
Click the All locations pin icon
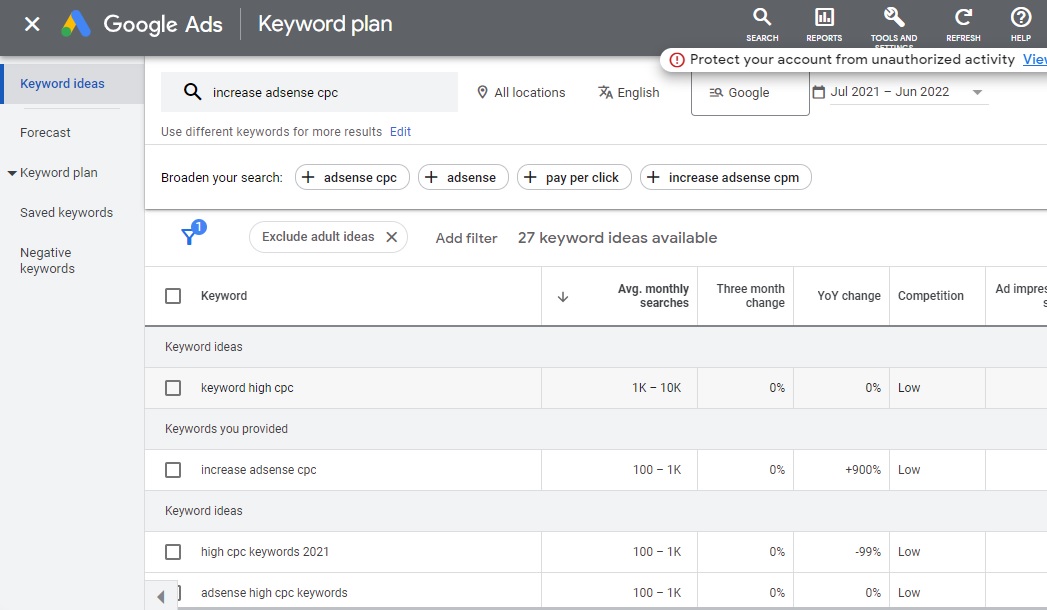pos(482,92)
